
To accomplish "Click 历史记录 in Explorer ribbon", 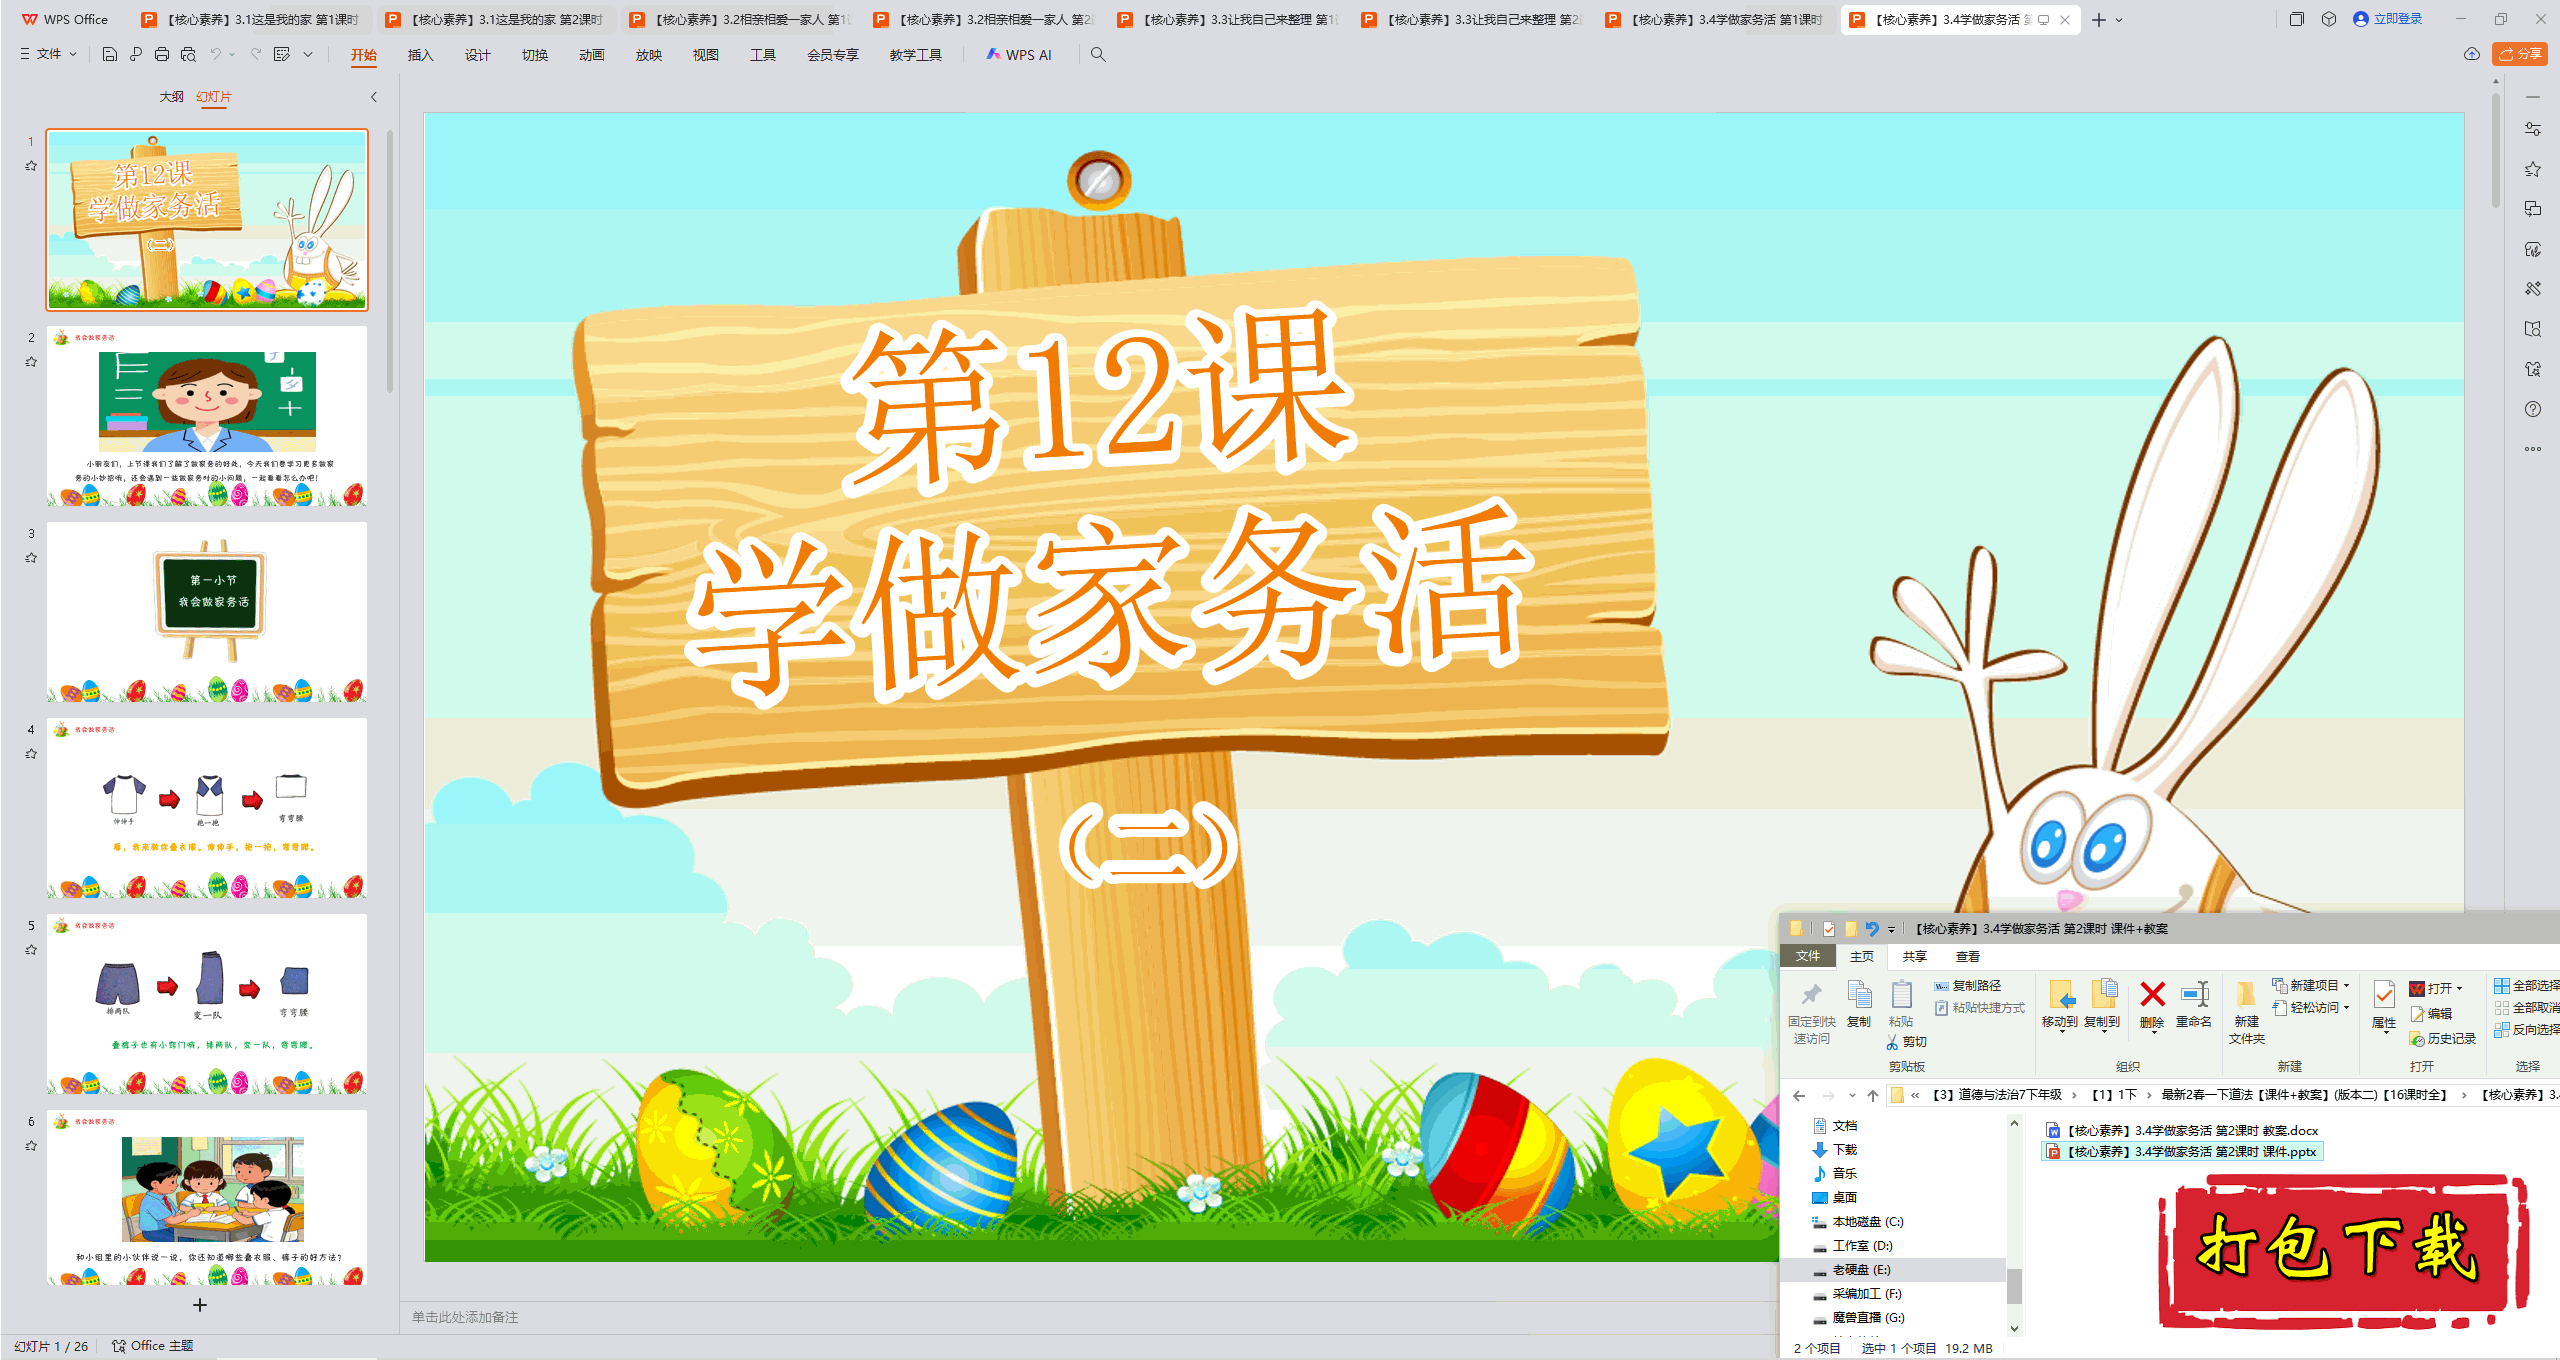I will (x=2444, y=1039).
